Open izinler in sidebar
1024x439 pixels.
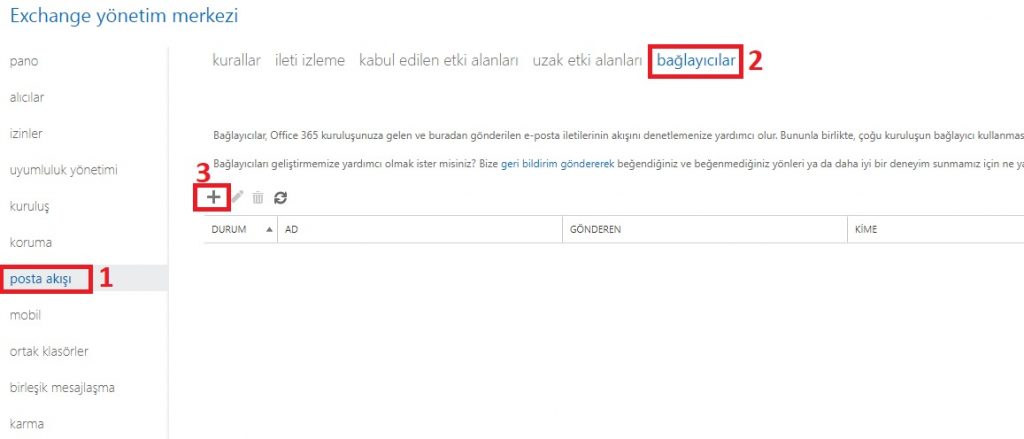coord(26,134)
